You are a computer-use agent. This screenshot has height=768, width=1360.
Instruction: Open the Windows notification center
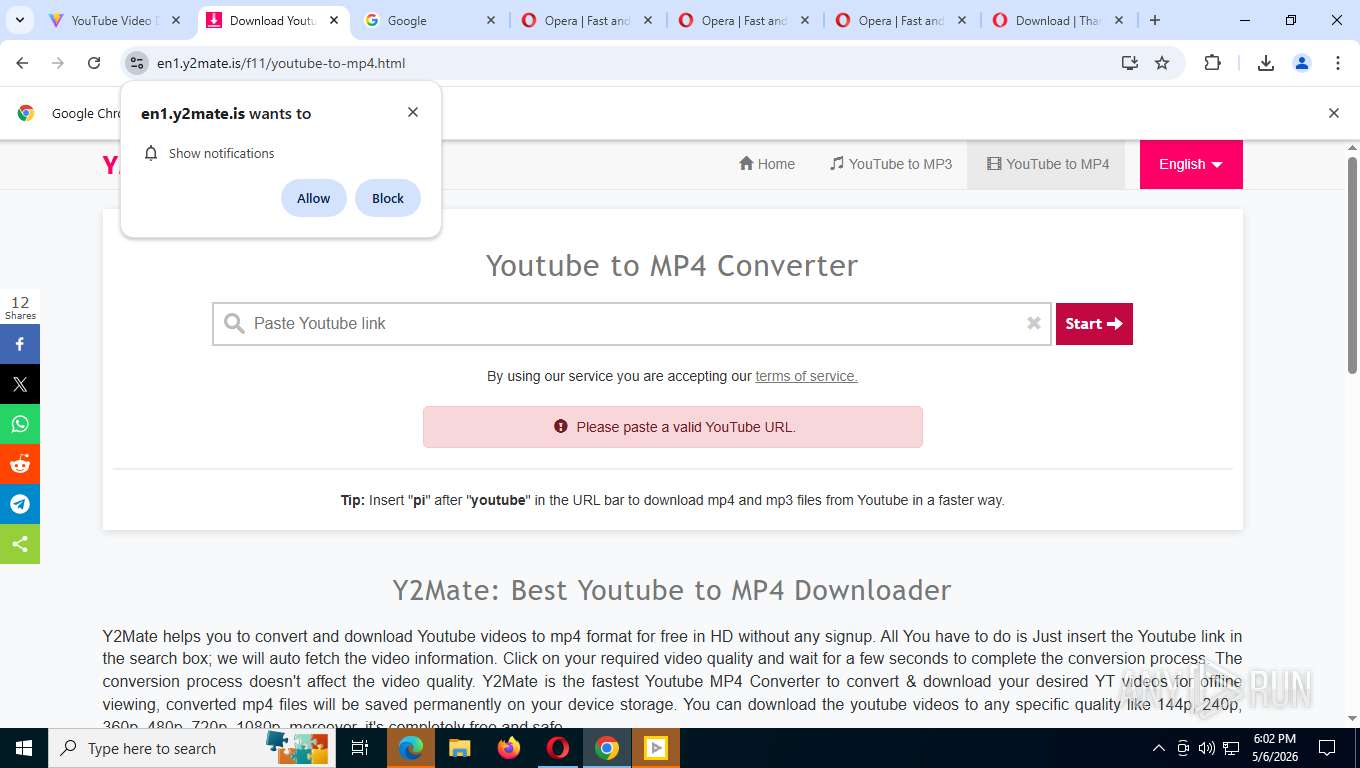coord(1327,748)
